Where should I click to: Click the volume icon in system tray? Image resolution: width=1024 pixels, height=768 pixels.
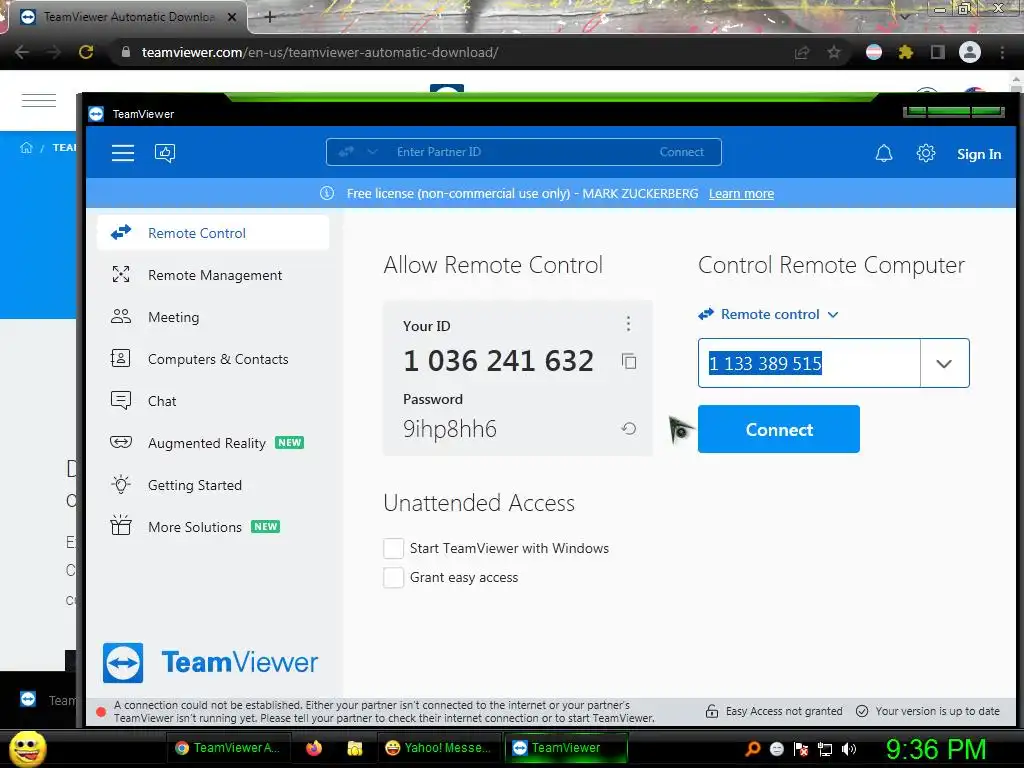tap(849, 749)
